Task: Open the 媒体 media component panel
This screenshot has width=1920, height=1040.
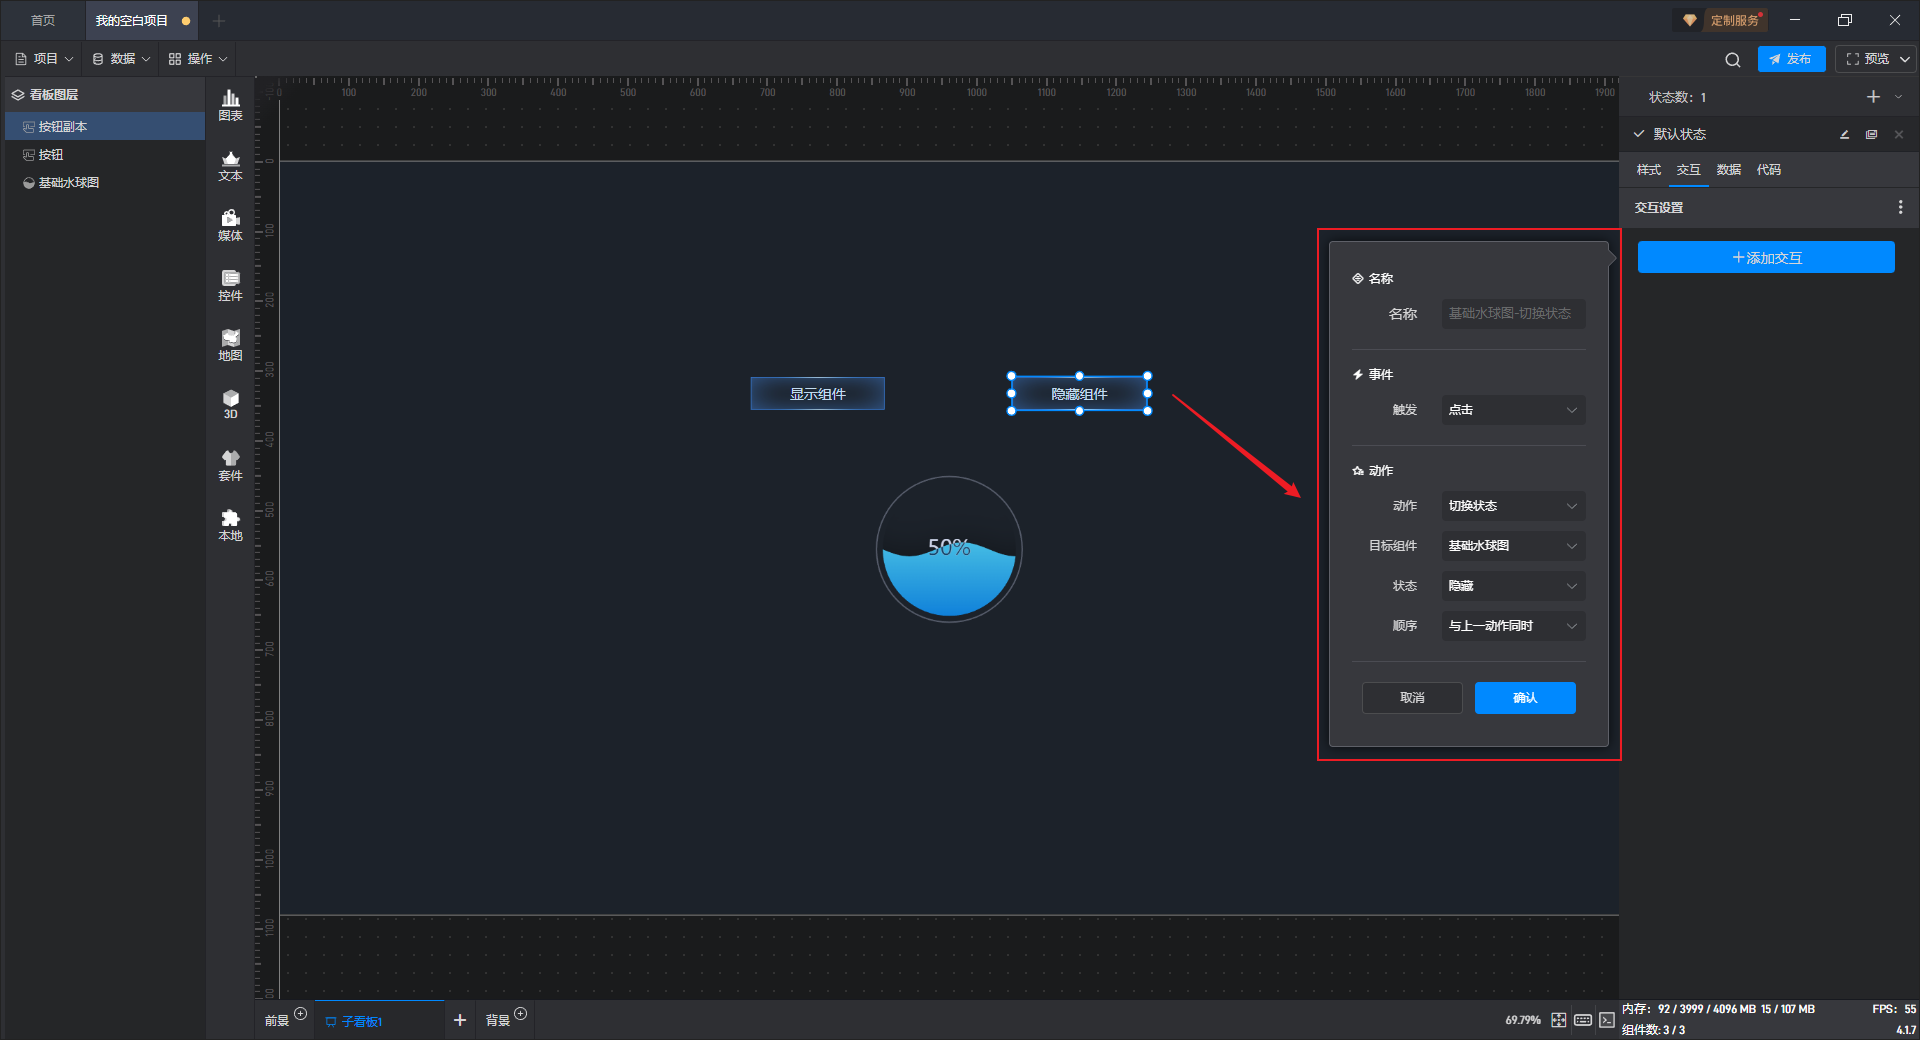Action: (230, 225)
